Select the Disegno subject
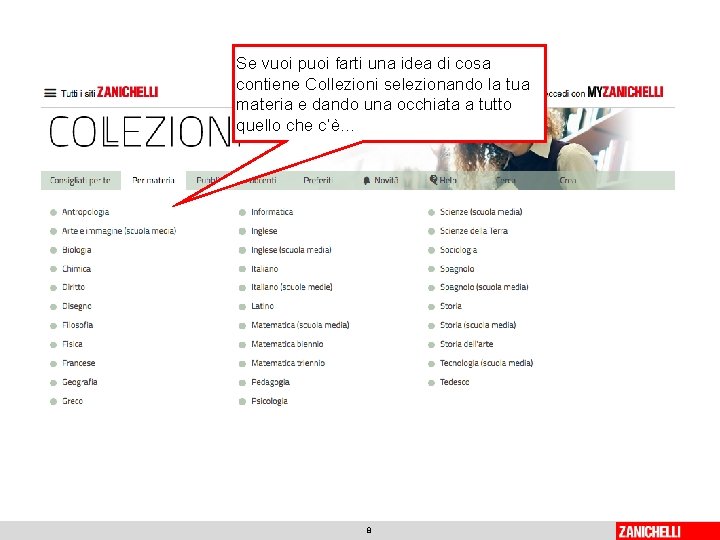 (77, 306)
